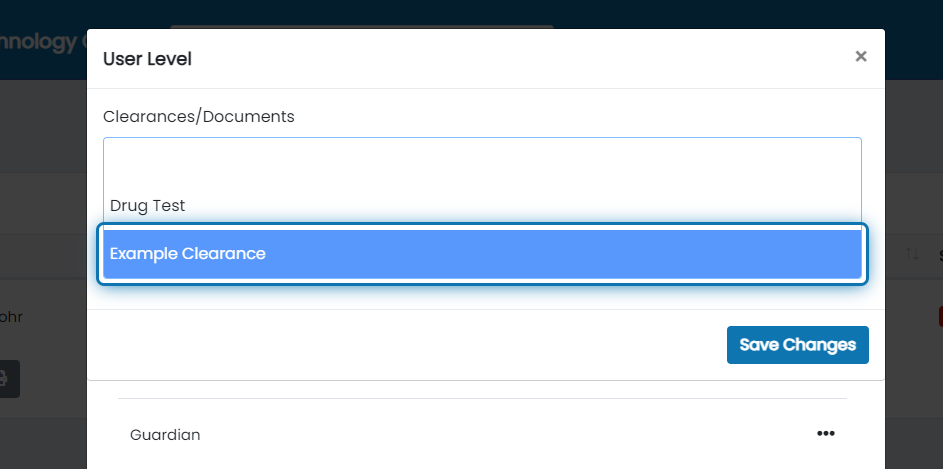Click the User Level dialog title

147,59
